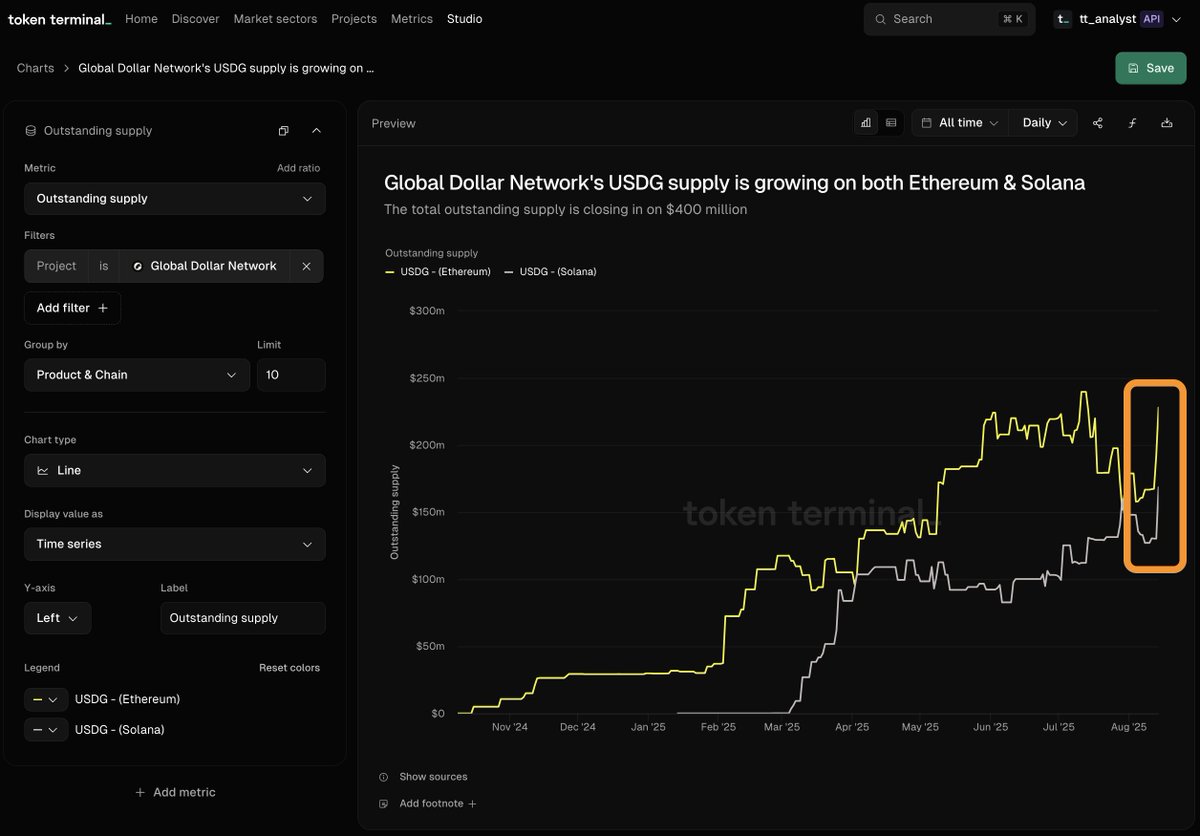Open the Home menu item

click(141, 19)
